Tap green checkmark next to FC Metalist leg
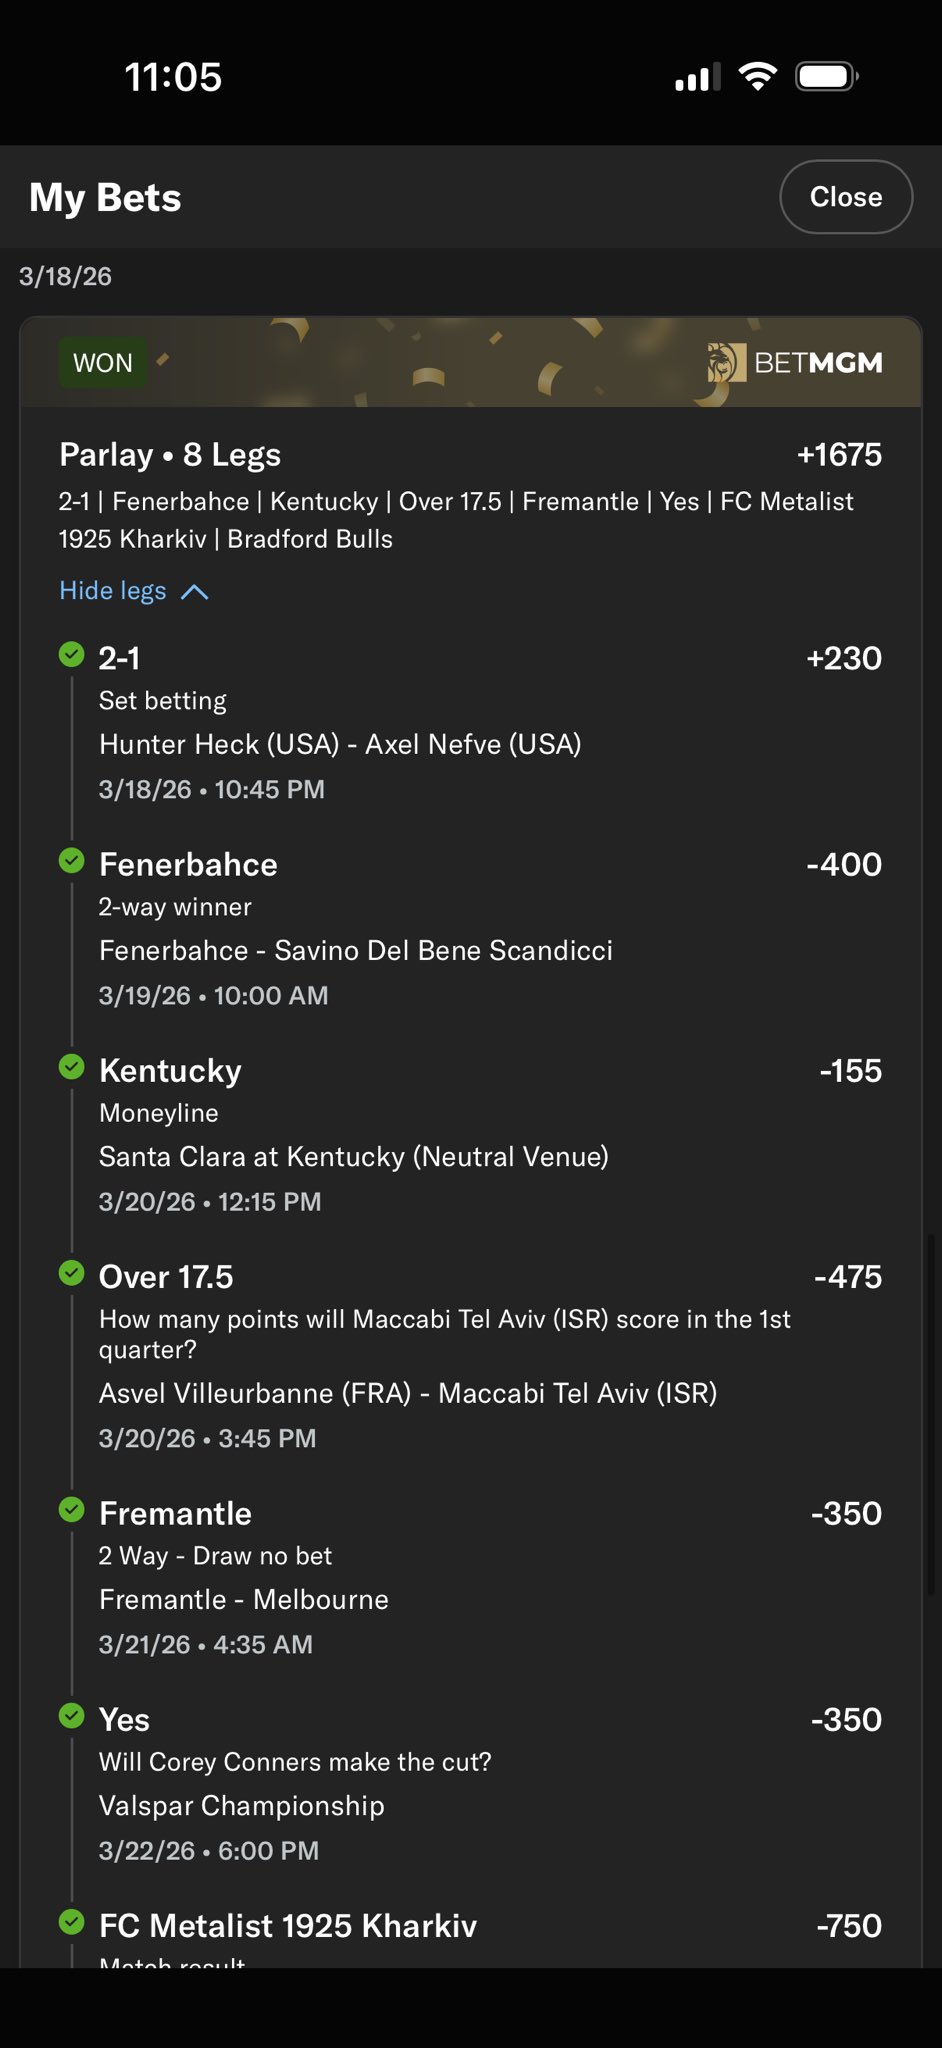This screenshot has height=2048, width=942. (72, 1922)
